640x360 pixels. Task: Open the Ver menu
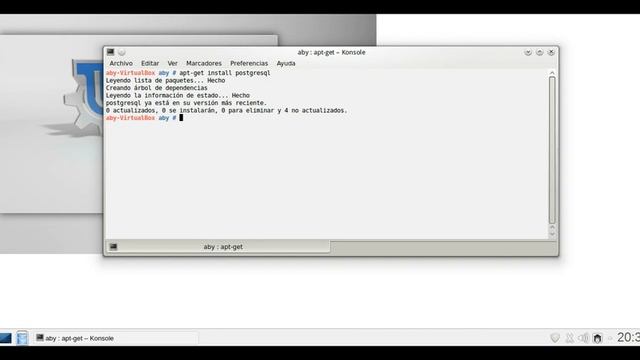click(x=172, y=63)
